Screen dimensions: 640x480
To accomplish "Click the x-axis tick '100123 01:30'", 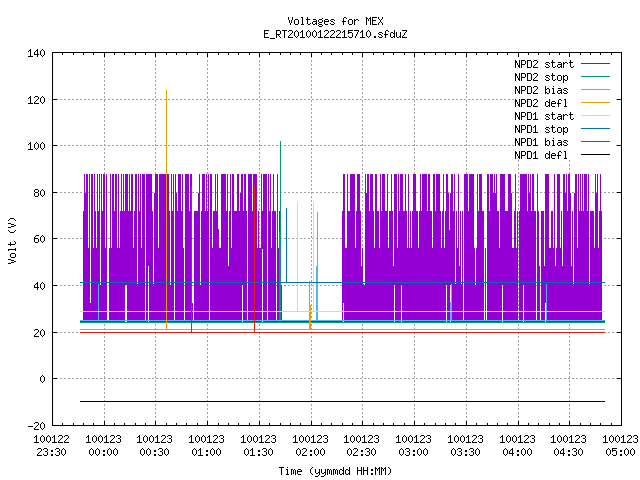I will tap(258, 446).
